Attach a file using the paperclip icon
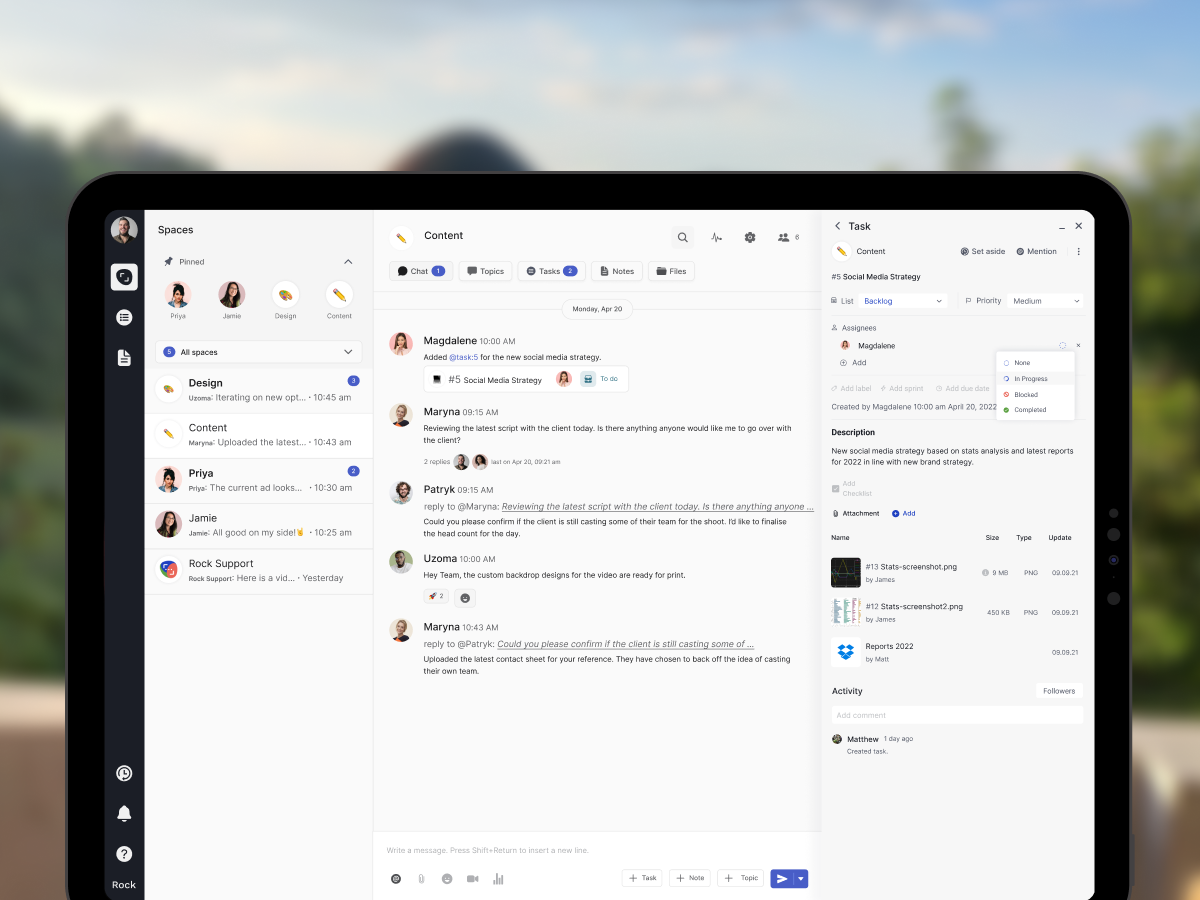 pos(421,878)
